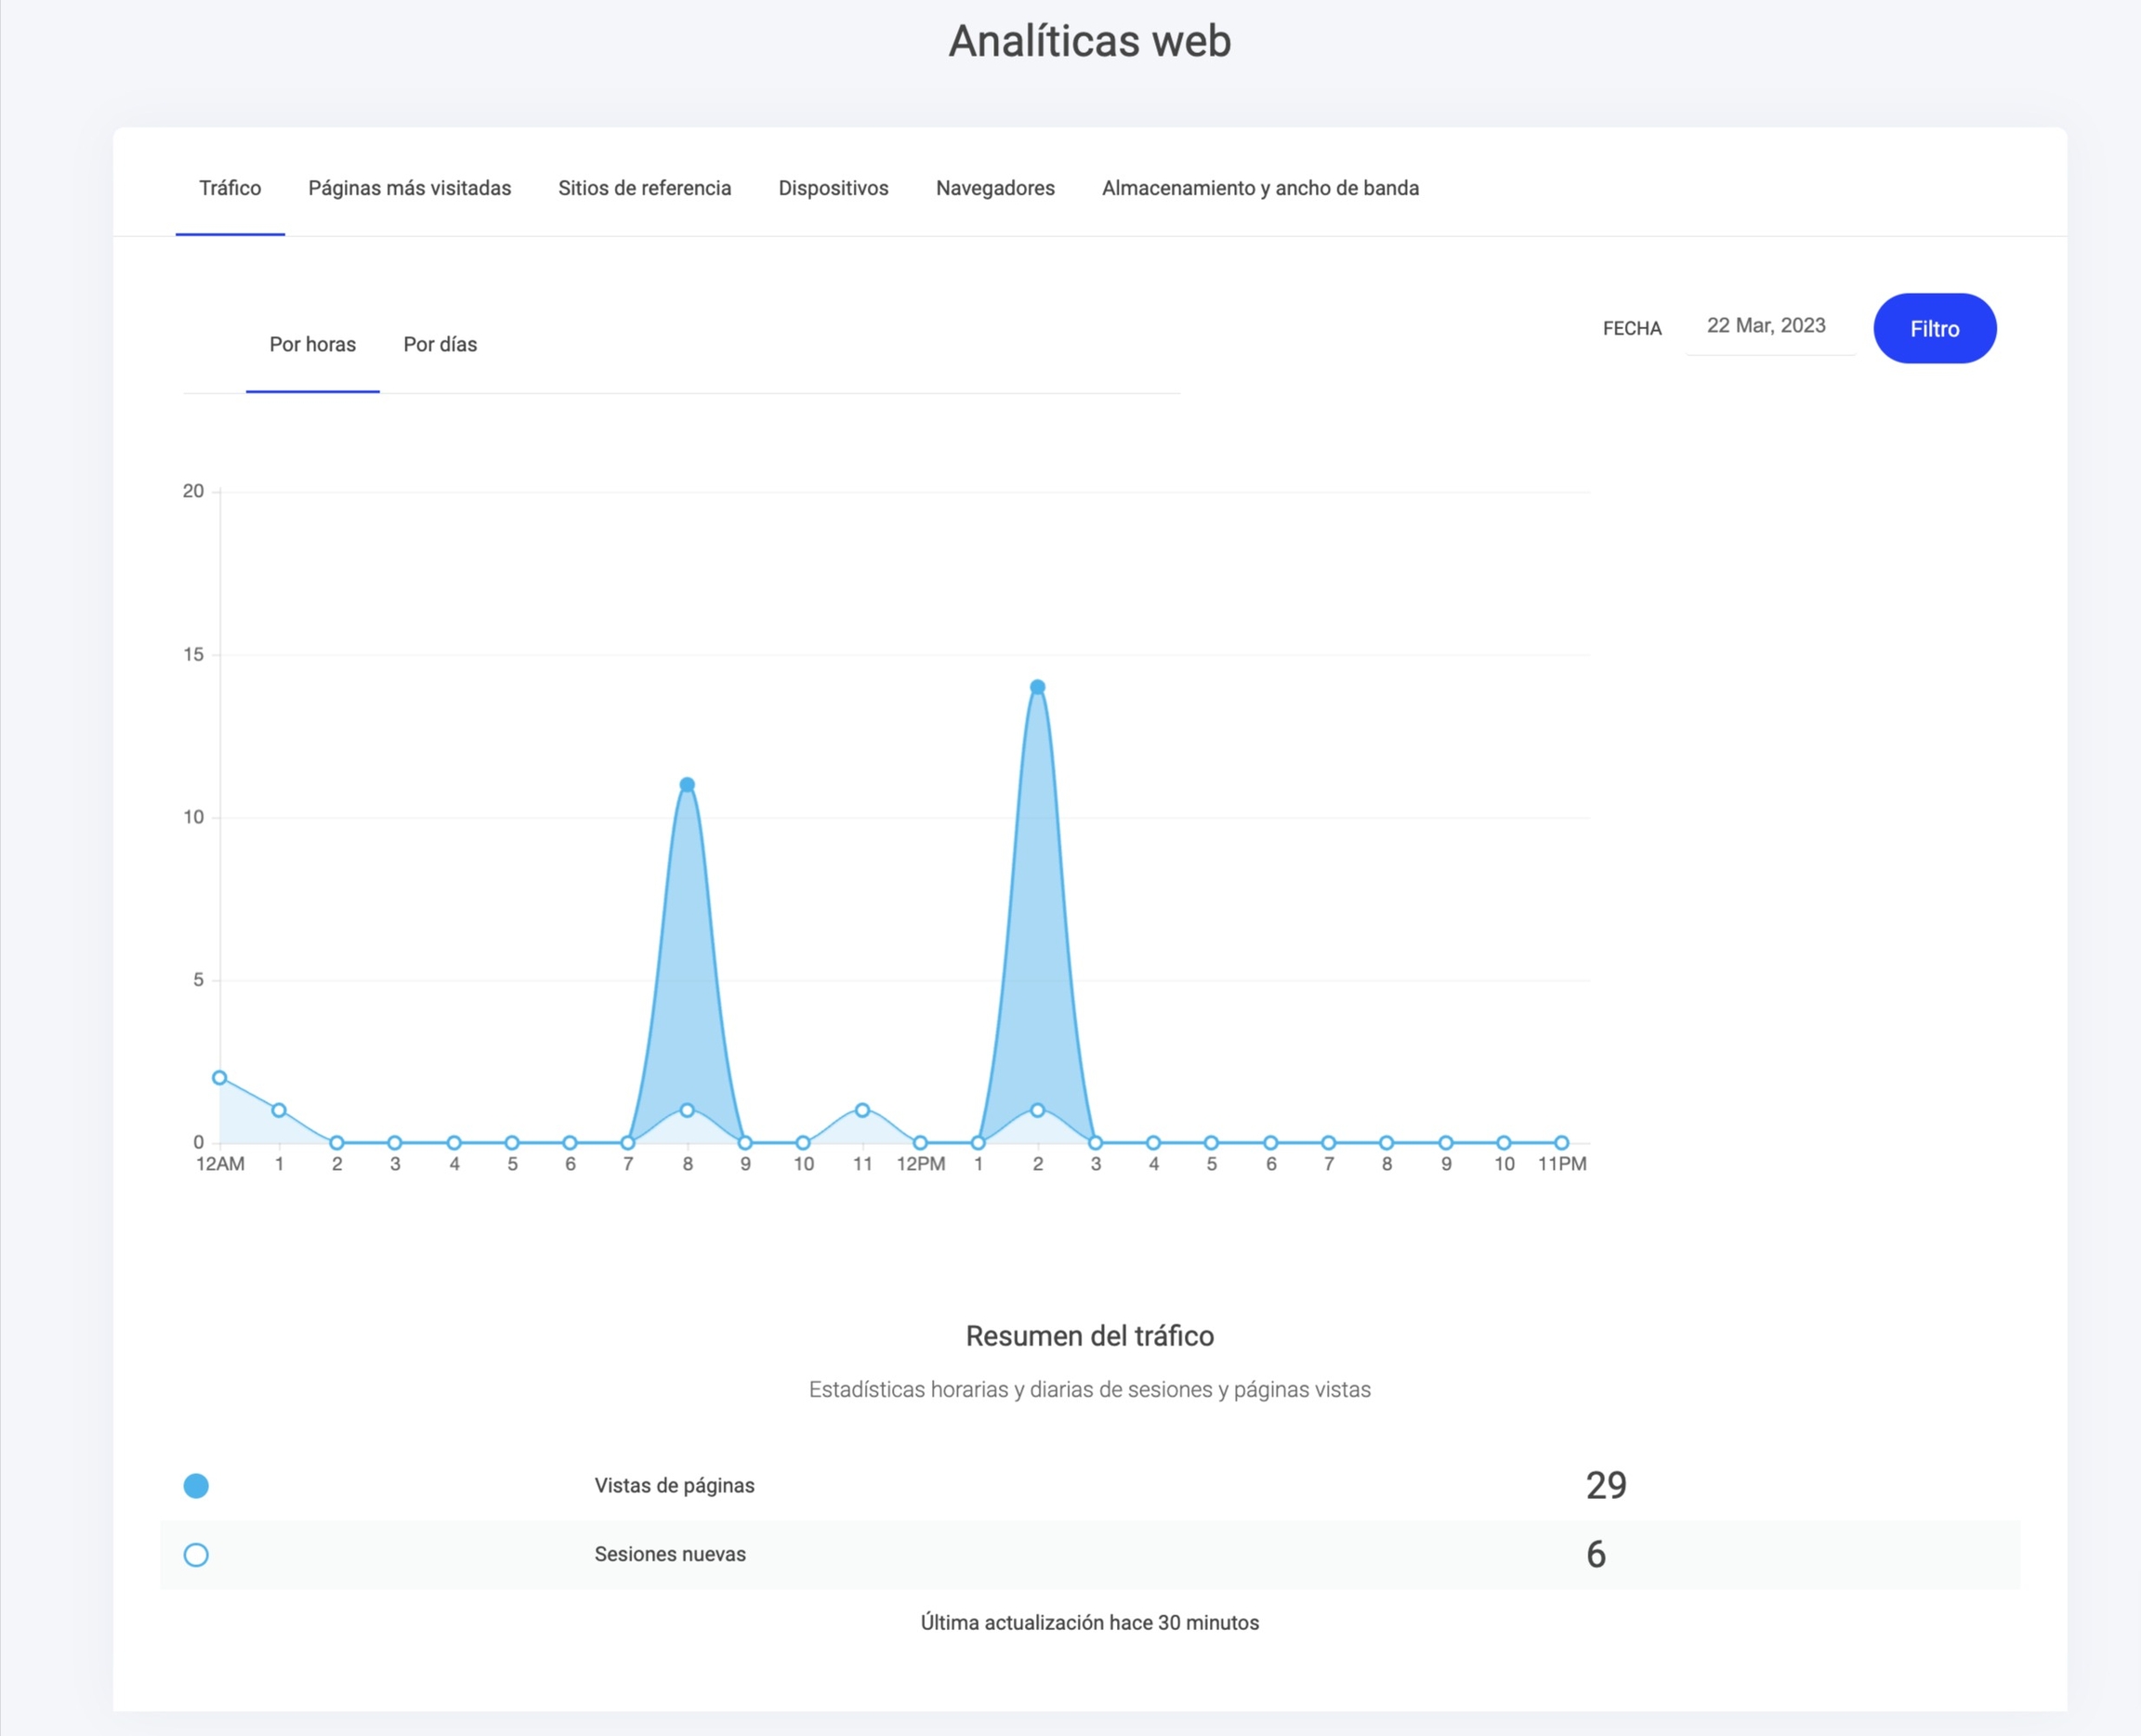Click the 11PM data point at chart end
2141x1736 pixels.
coord(1561,1143)
